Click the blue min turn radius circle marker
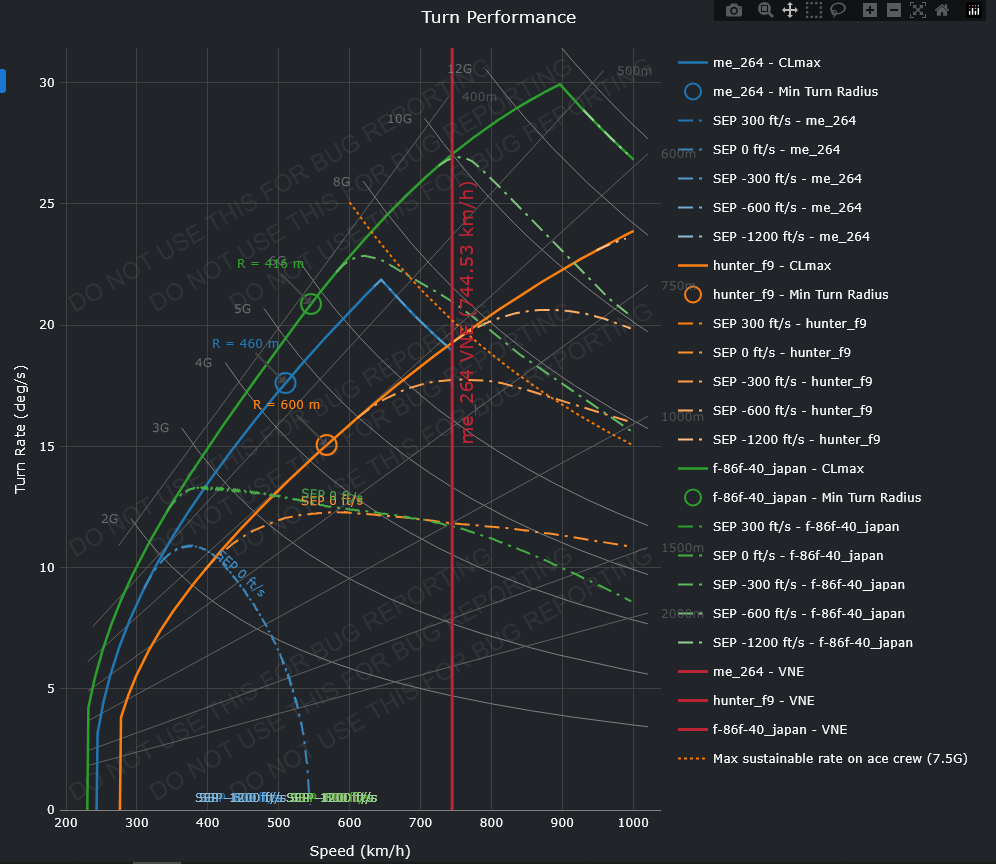Viewport: 996px width, 864px height. [286, 382]
